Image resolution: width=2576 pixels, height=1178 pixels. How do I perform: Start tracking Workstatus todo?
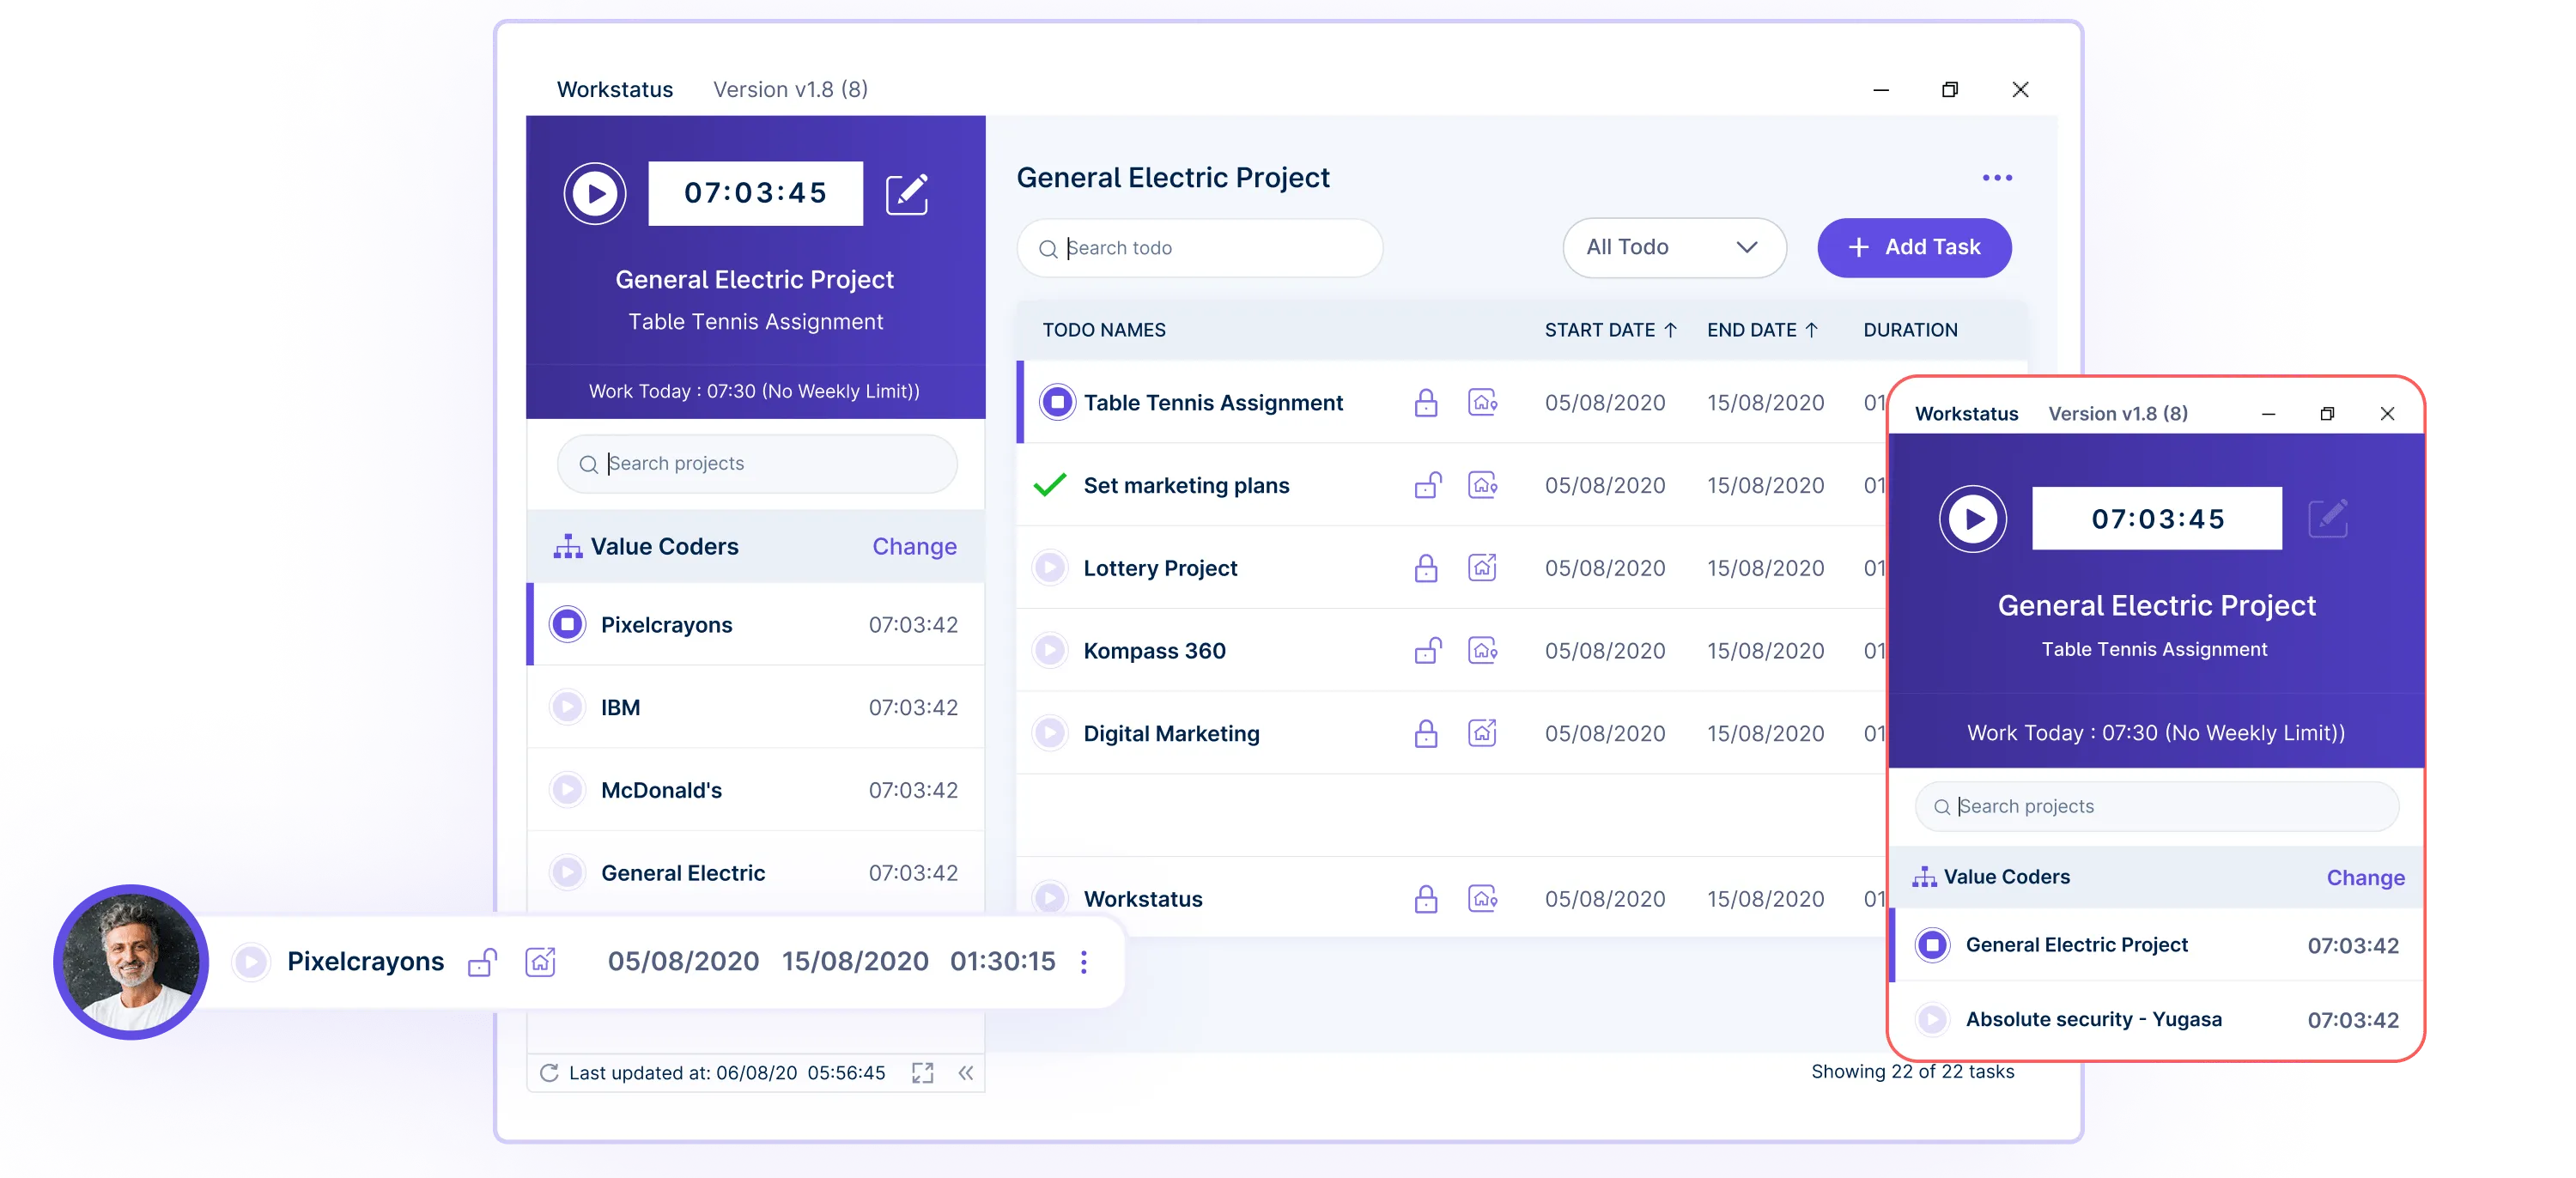1050,897
